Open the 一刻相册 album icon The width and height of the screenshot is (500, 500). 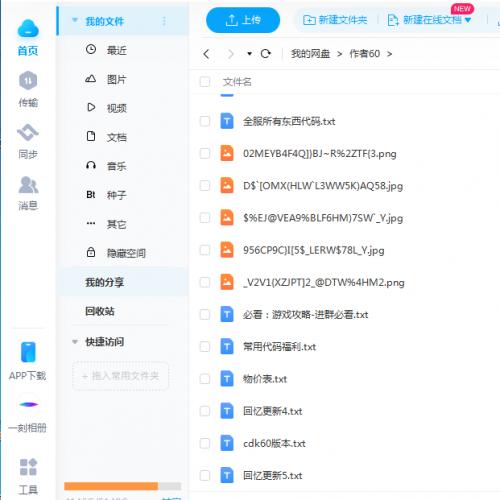tap(29, 404)
